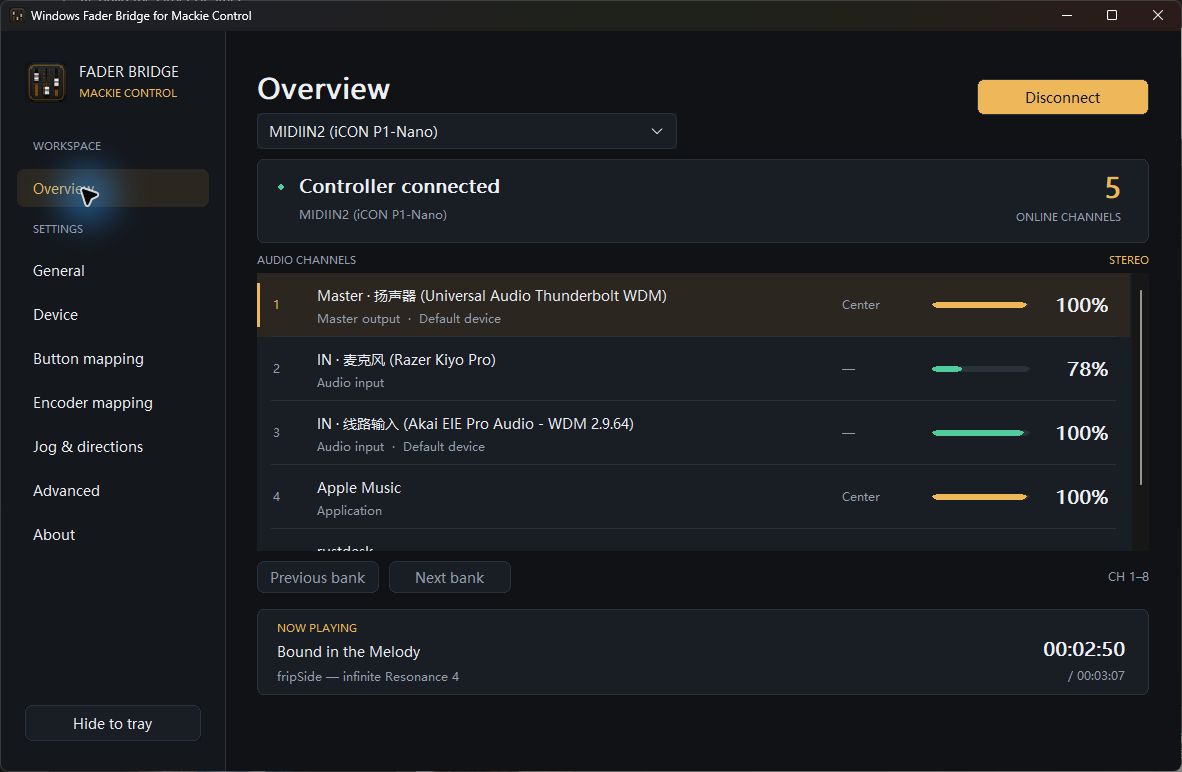
Task: Click the app icon in the title bar
Action: point(17,15)
